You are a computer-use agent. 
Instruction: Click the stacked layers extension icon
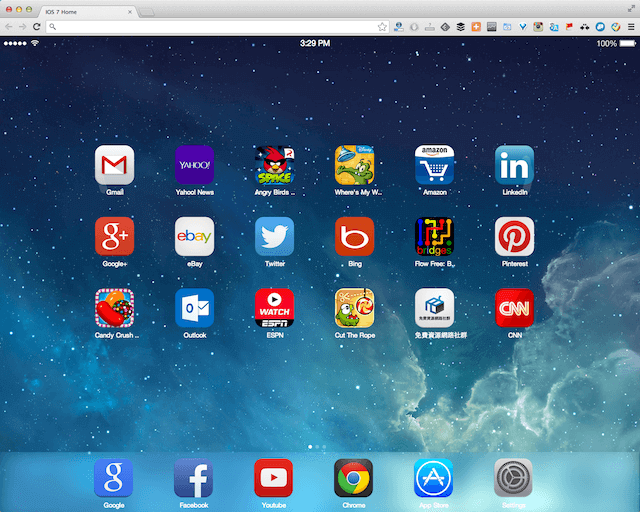coord(460,27)
